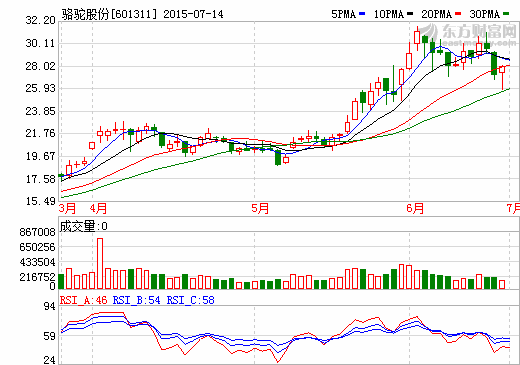
Task: Click the 28.02 price axis label
Action: tap(40, 66)
